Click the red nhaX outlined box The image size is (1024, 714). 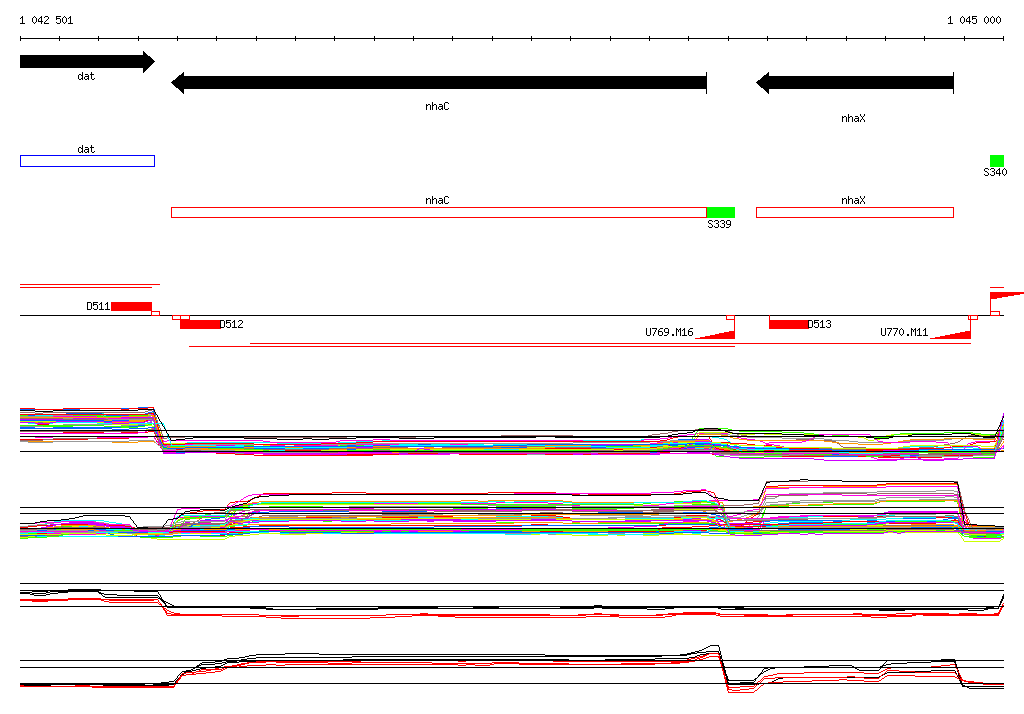click(x=855, y=212)
